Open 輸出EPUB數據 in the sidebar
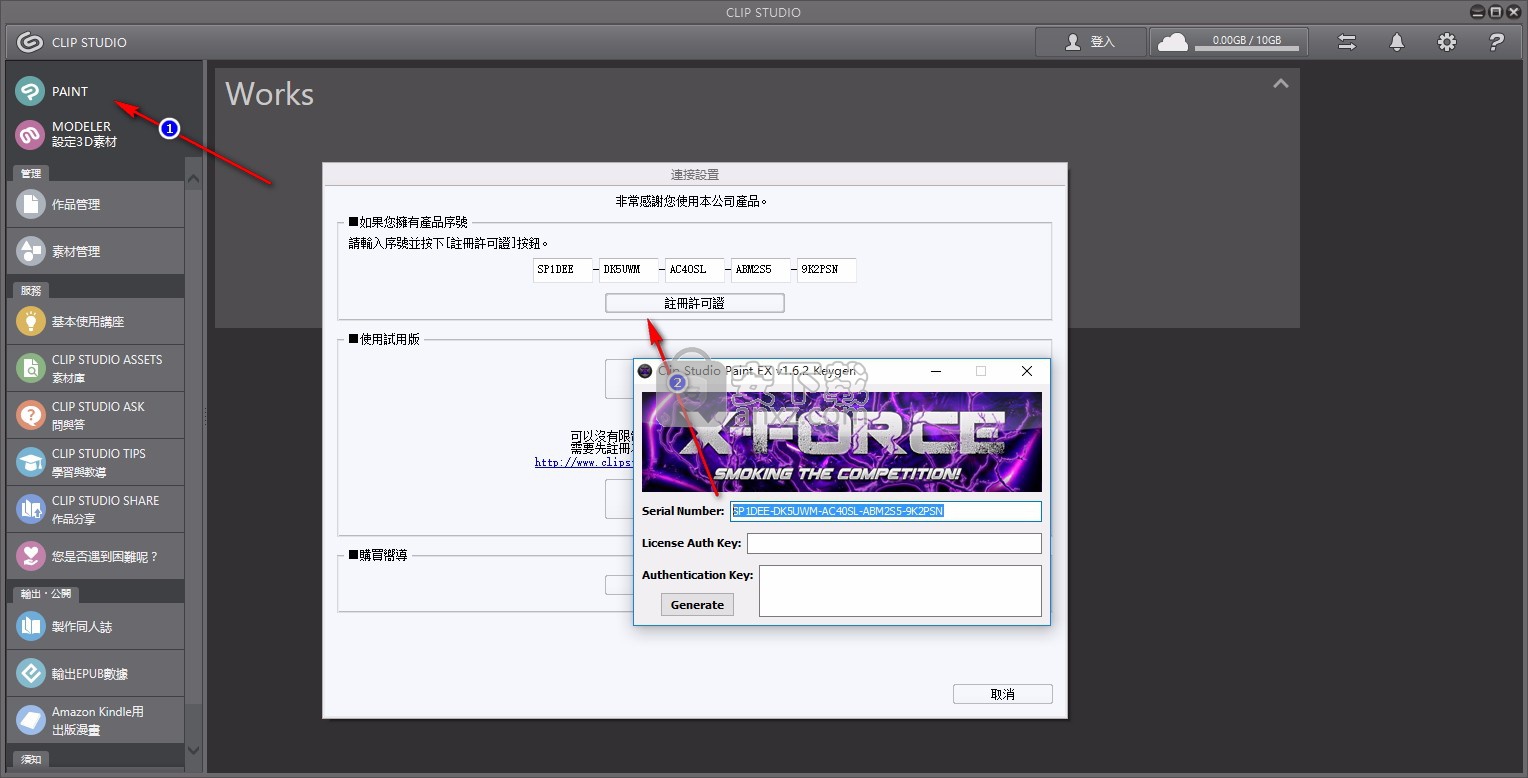The width and height of the screenshot is (1528, 778). (95, 673)
